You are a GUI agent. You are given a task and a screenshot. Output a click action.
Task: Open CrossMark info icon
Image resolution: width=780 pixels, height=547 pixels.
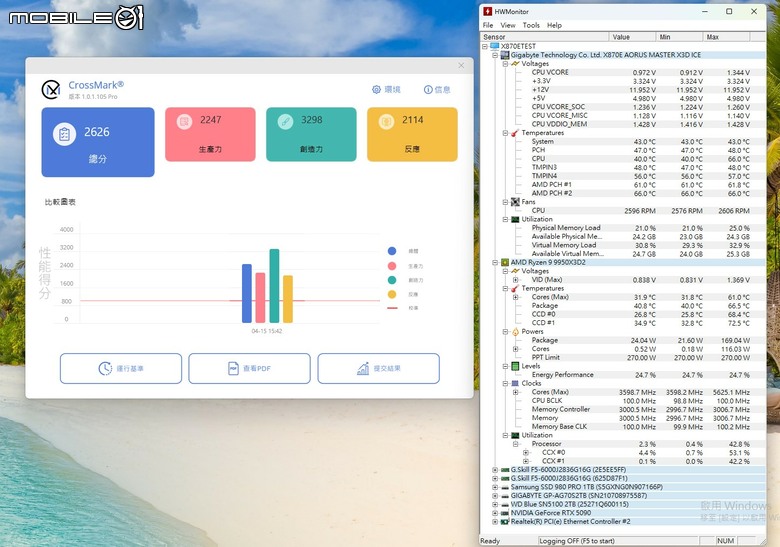click(428, 90)
